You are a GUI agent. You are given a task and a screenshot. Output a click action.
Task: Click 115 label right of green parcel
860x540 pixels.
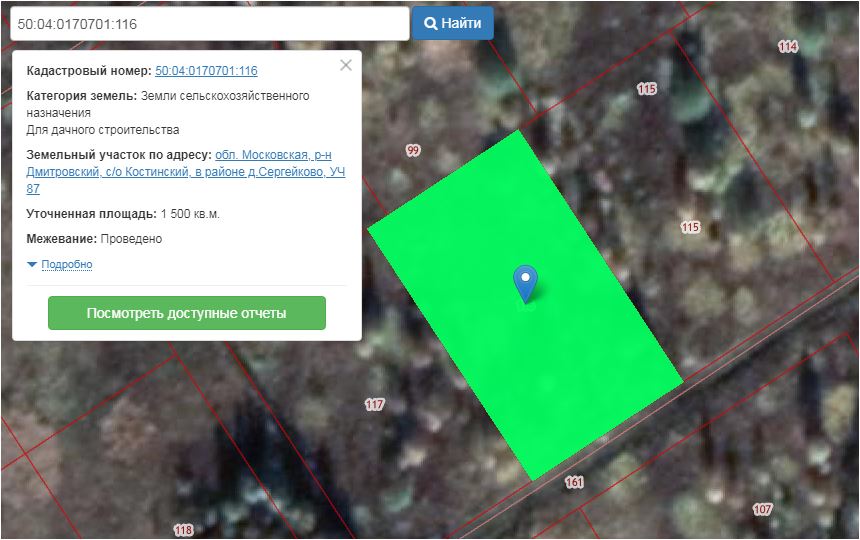click(690, 227)
